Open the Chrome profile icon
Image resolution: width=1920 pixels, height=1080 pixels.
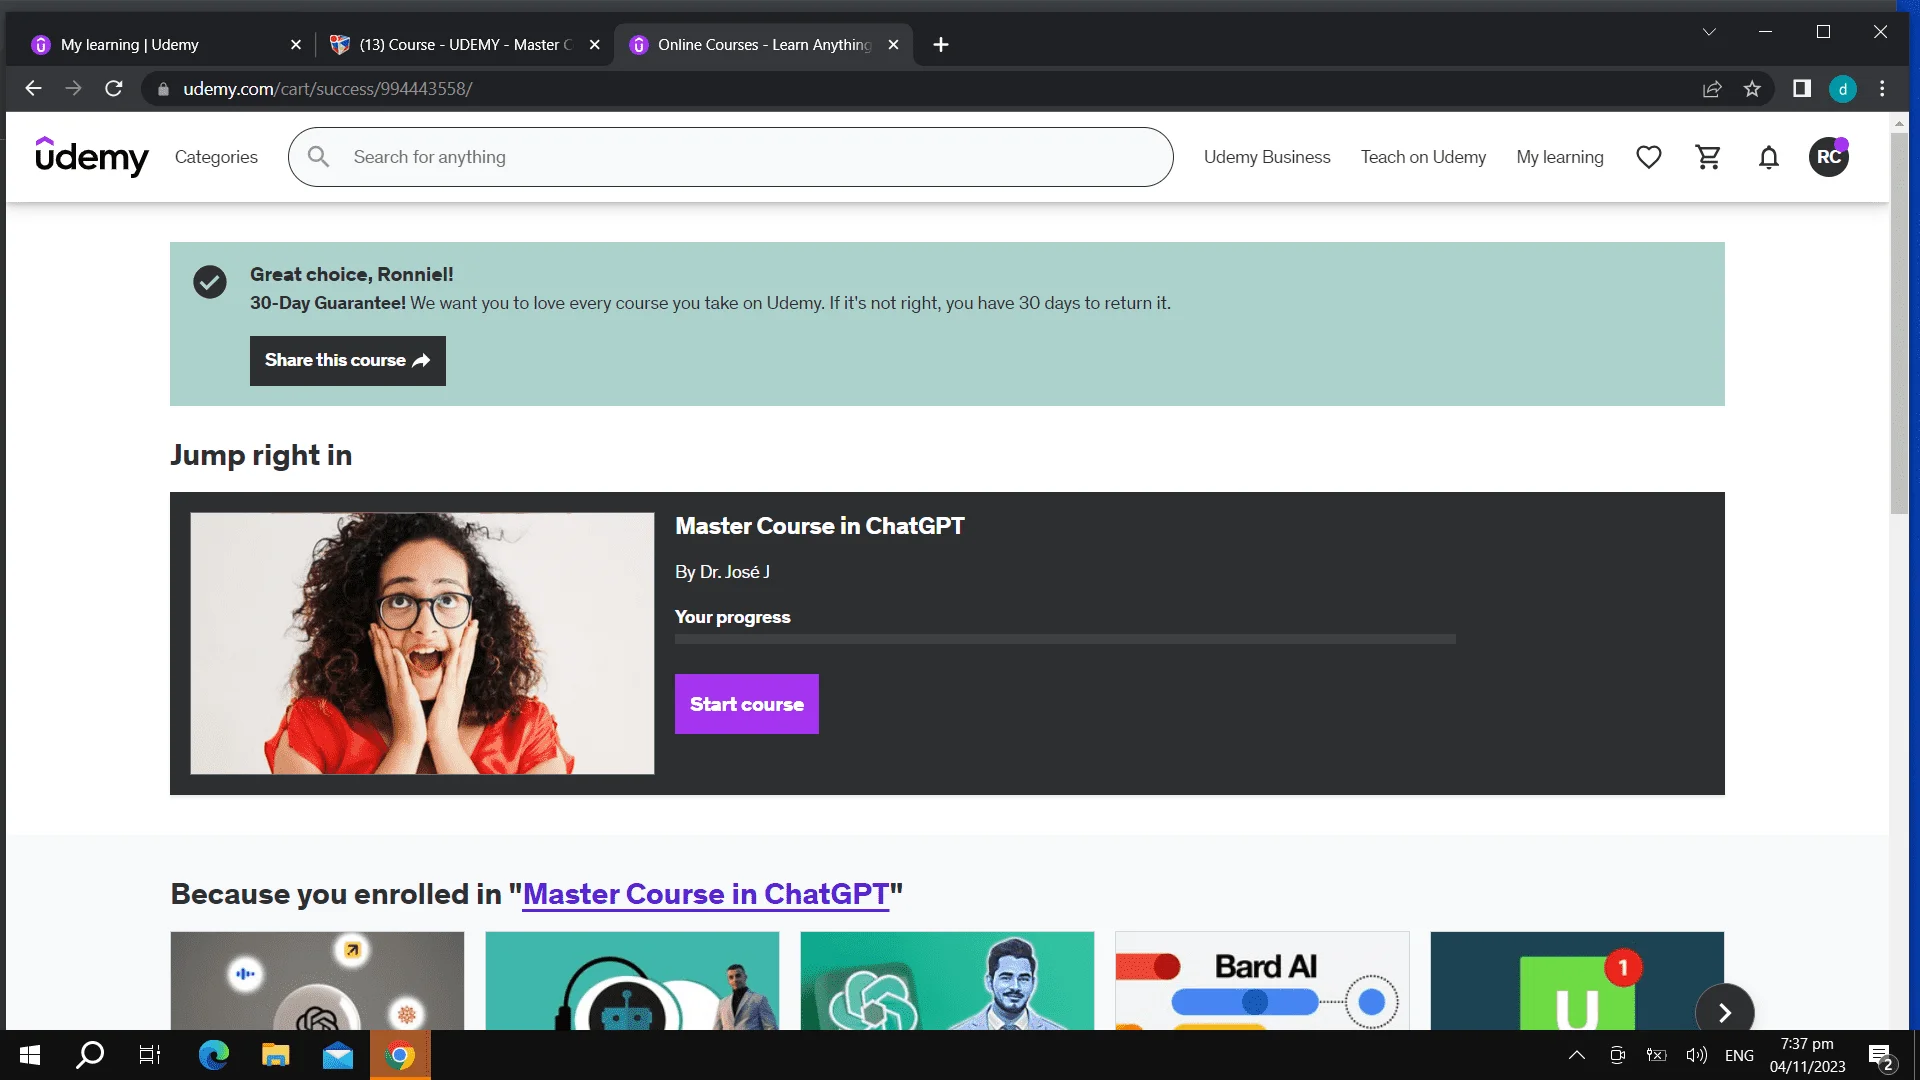(1843, 89)
